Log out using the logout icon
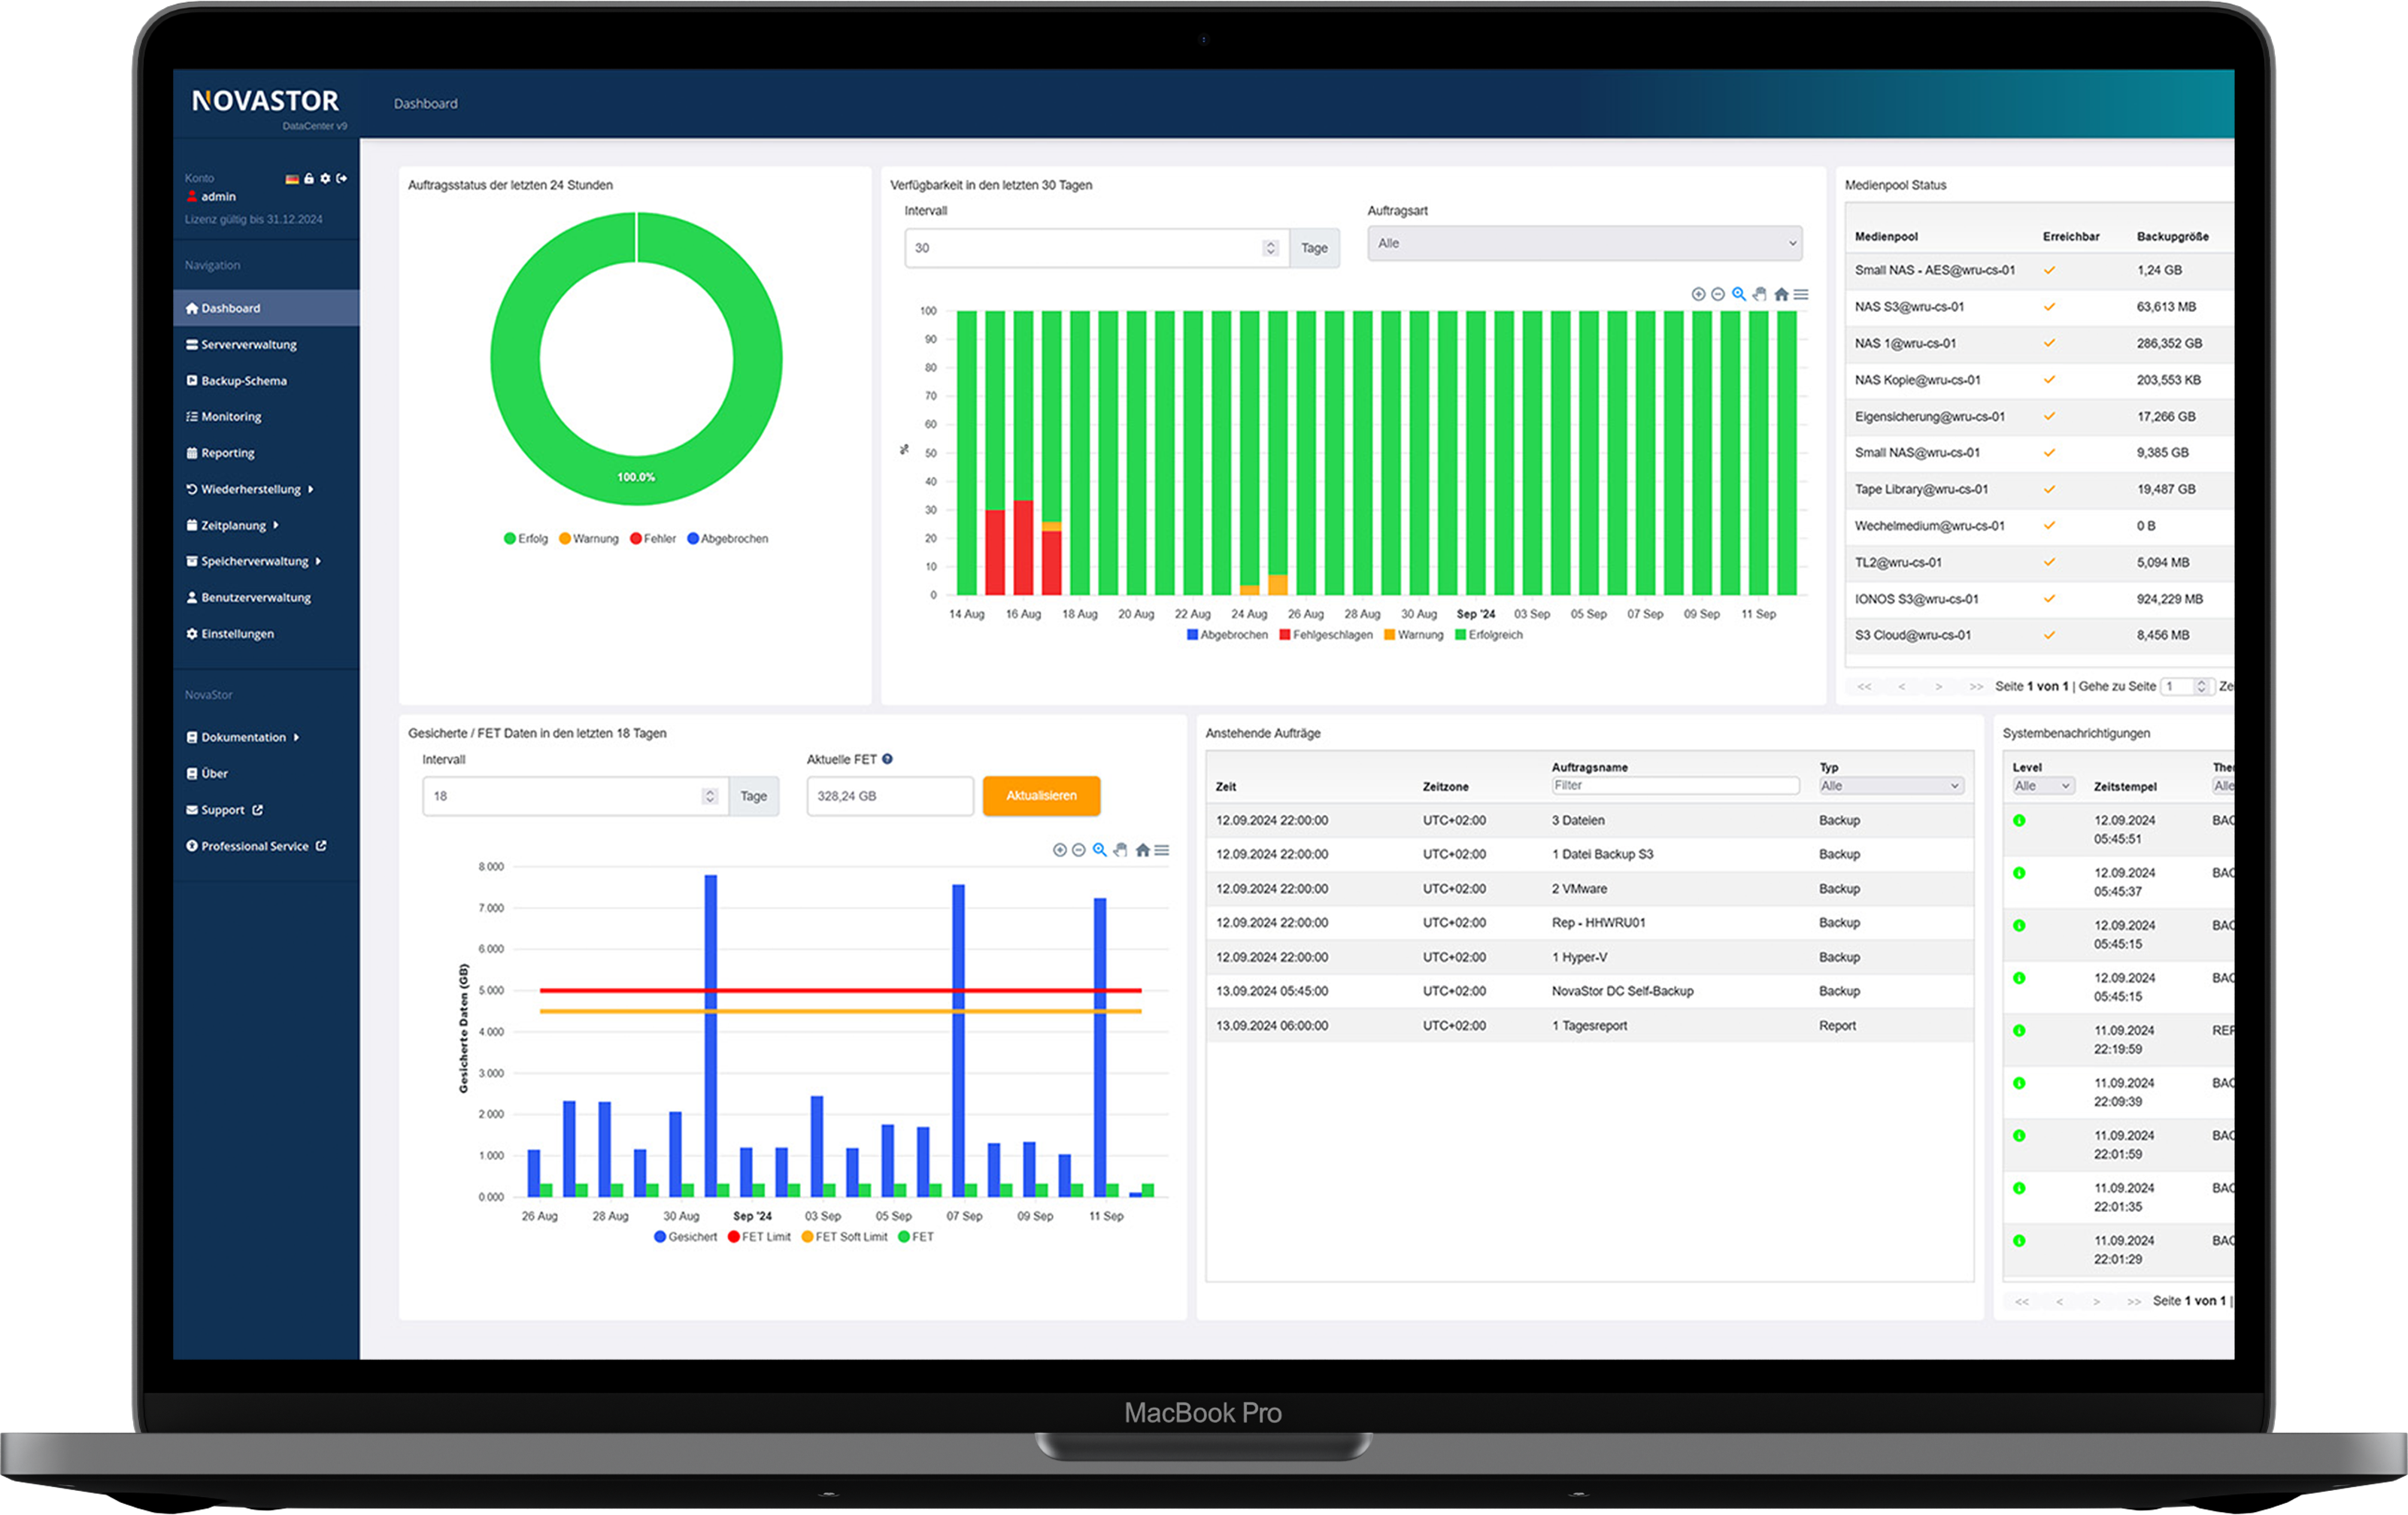 click(x=342, y=178)
